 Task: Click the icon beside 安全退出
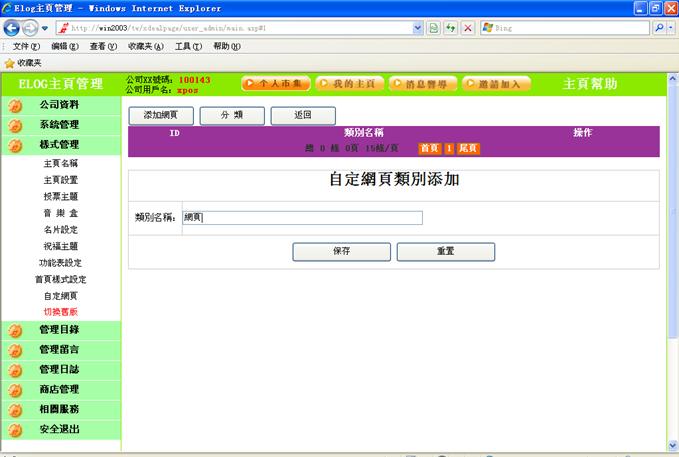pos(15,430)
